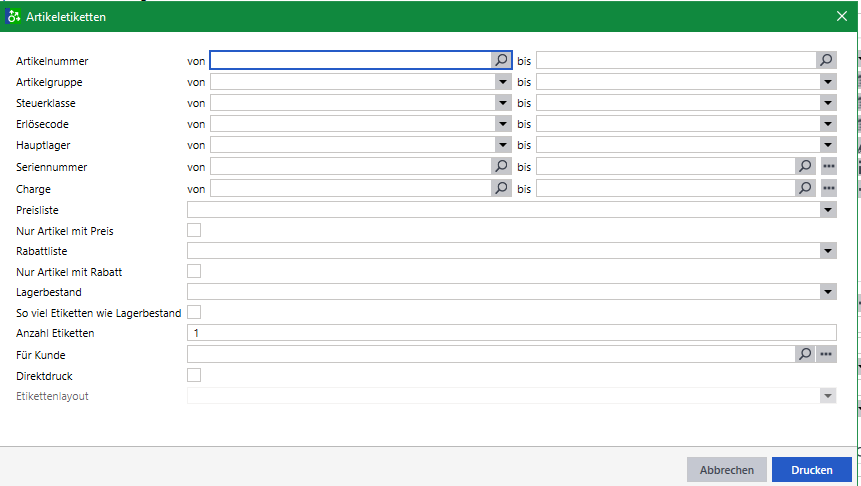This screenshot has height=486, width=861.
Task: Click the Abbrechen button
Action: (726, 470)
